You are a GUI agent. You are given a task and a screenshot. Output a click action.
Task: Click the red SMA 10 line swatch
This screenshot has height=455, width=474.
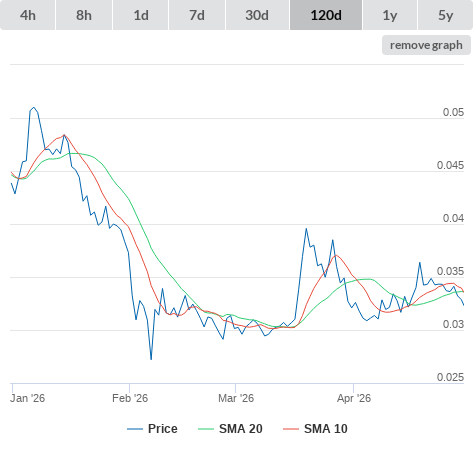coord(291,429)
